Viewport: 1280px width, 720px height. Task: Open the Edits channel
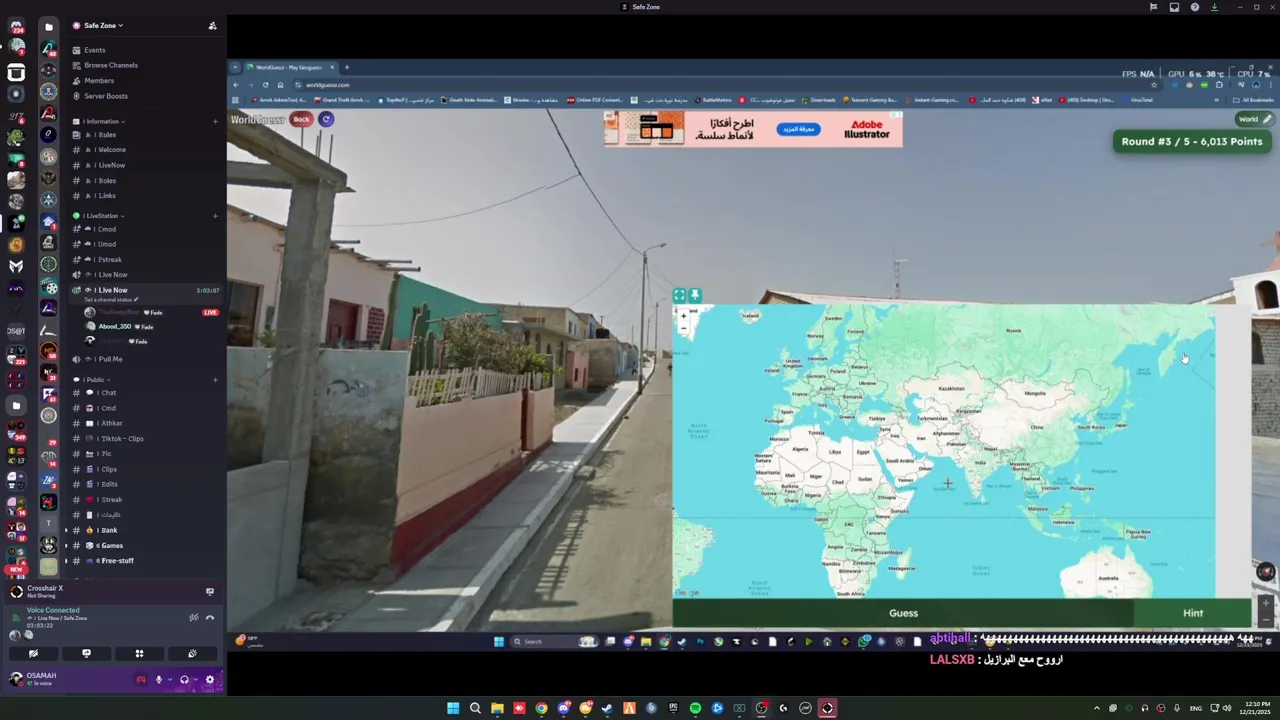click(x=108, y=484)
